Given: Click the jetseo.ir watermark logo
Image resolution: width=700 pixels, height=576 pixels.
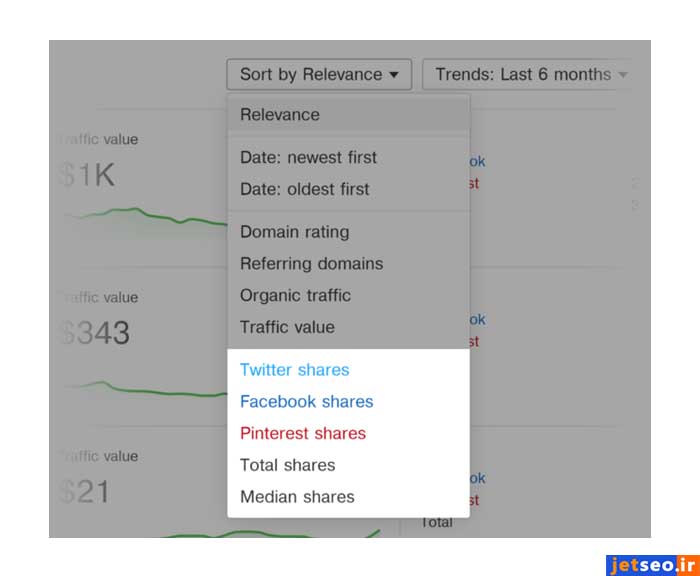Looking at the screenshot, I should click(x=652, y=564).
